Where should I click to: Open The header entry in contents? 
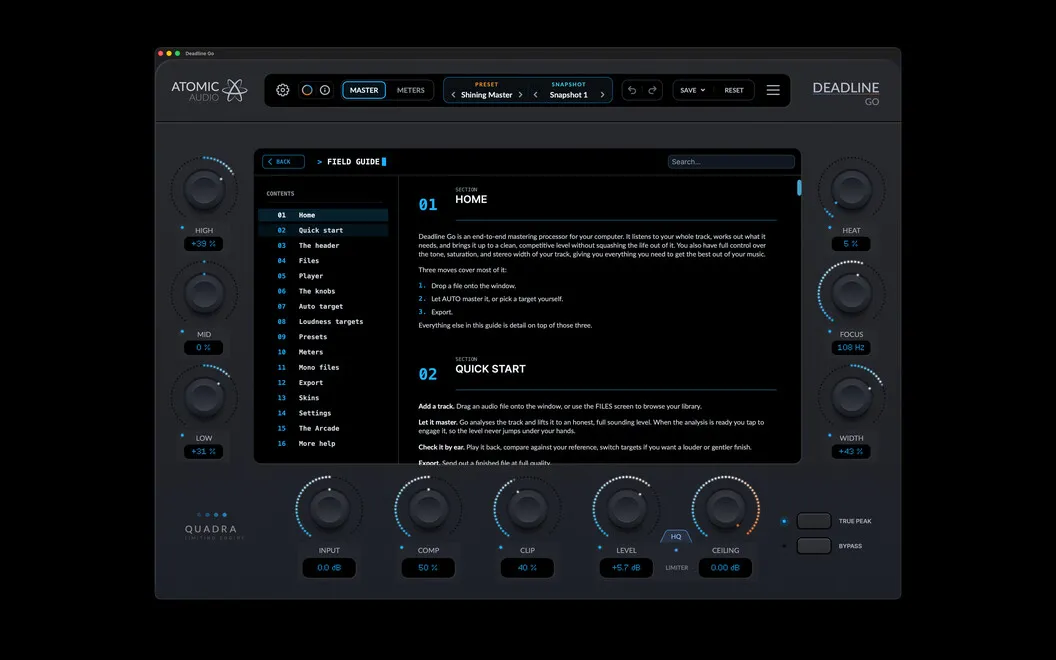click(323, 246)
